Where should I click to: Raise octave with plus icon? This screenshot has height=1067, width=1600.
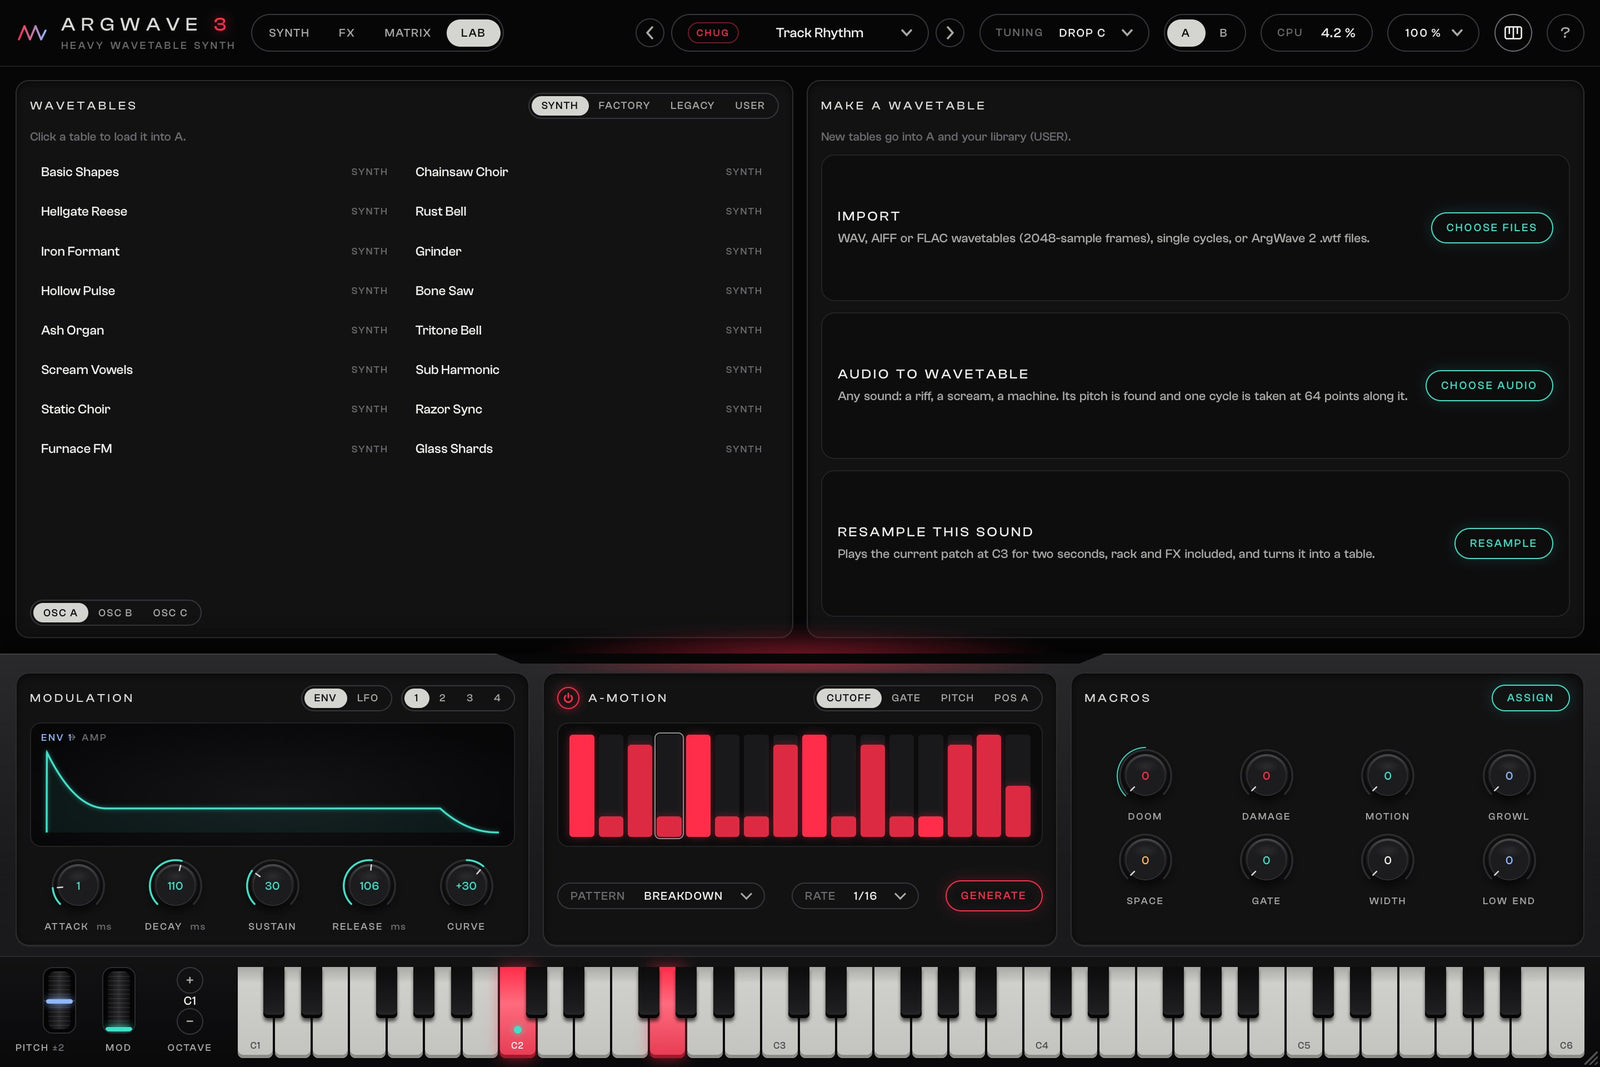pyautogui.click(x=190, y=980)
